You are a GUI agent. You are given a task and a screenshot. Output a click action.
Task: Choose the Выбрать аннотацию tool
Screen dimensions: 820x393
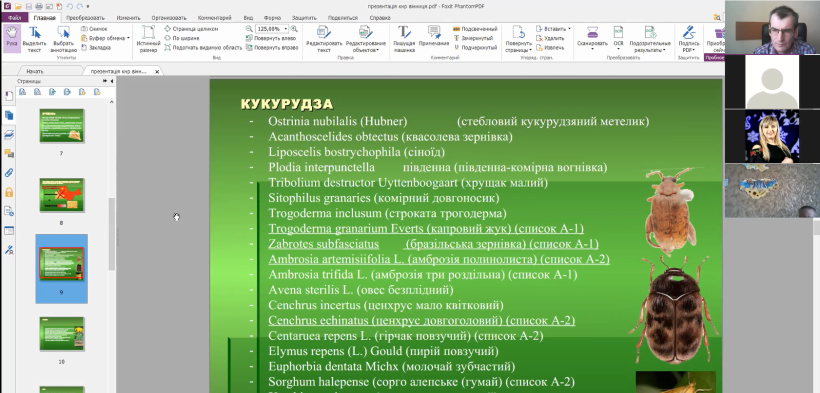click(x=63, y=38)
